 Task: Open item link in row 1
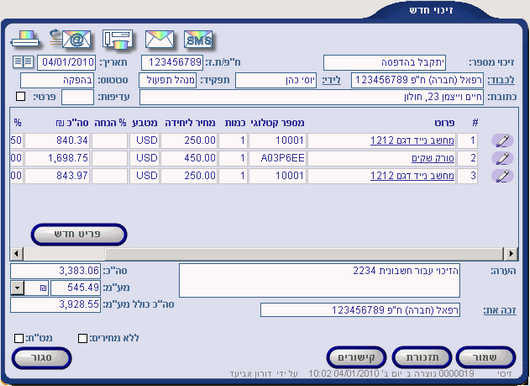coord(412,141)
